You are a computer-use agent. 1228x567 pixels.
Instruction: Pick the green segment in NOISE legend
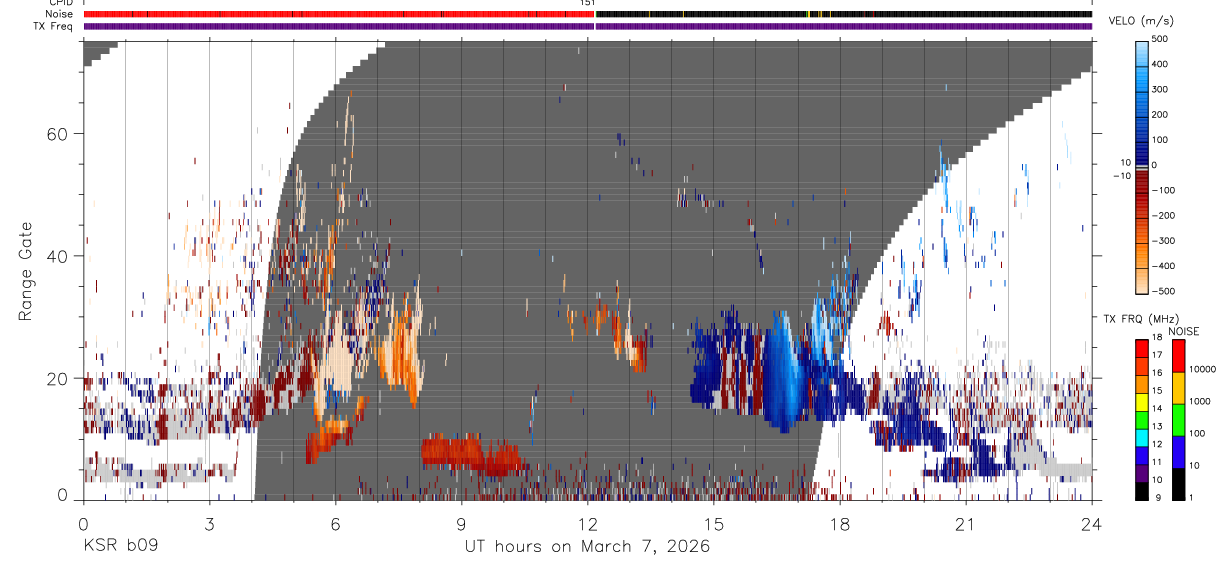coord(1178,420)
